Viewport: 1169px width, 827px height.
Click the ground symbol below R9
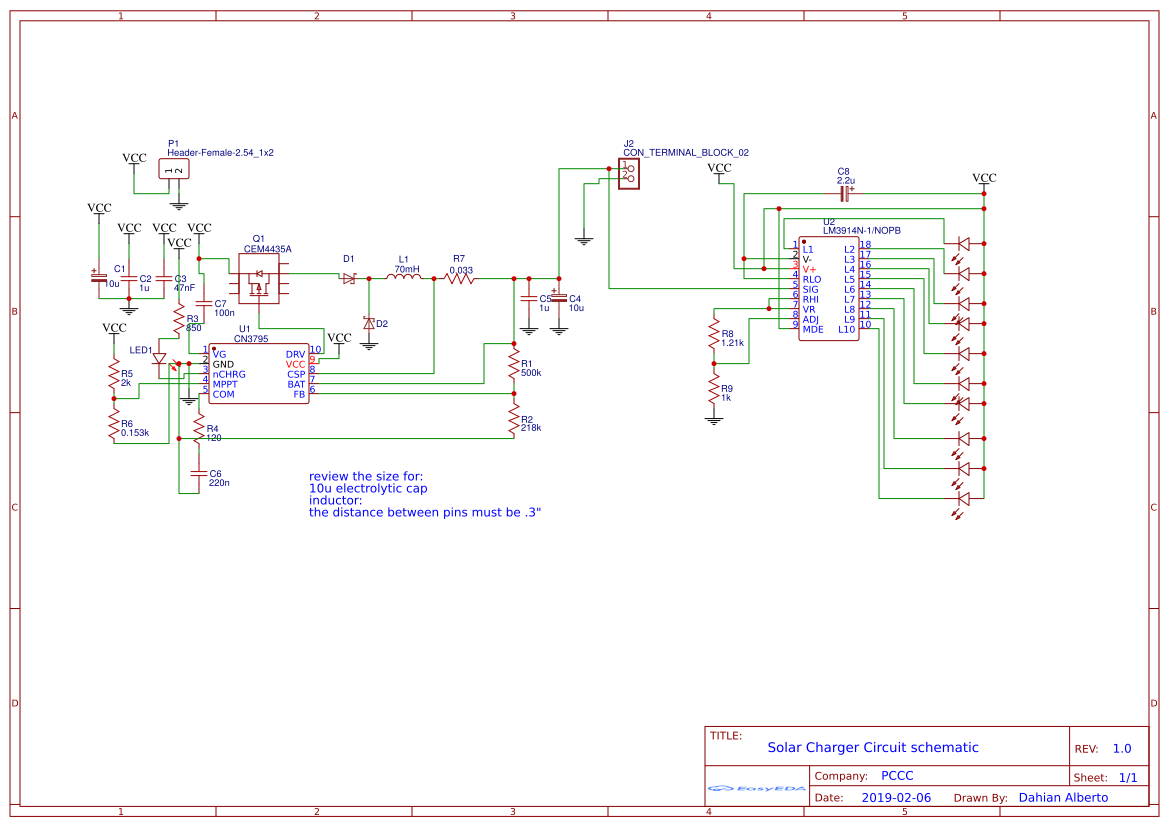coord(714,420)
